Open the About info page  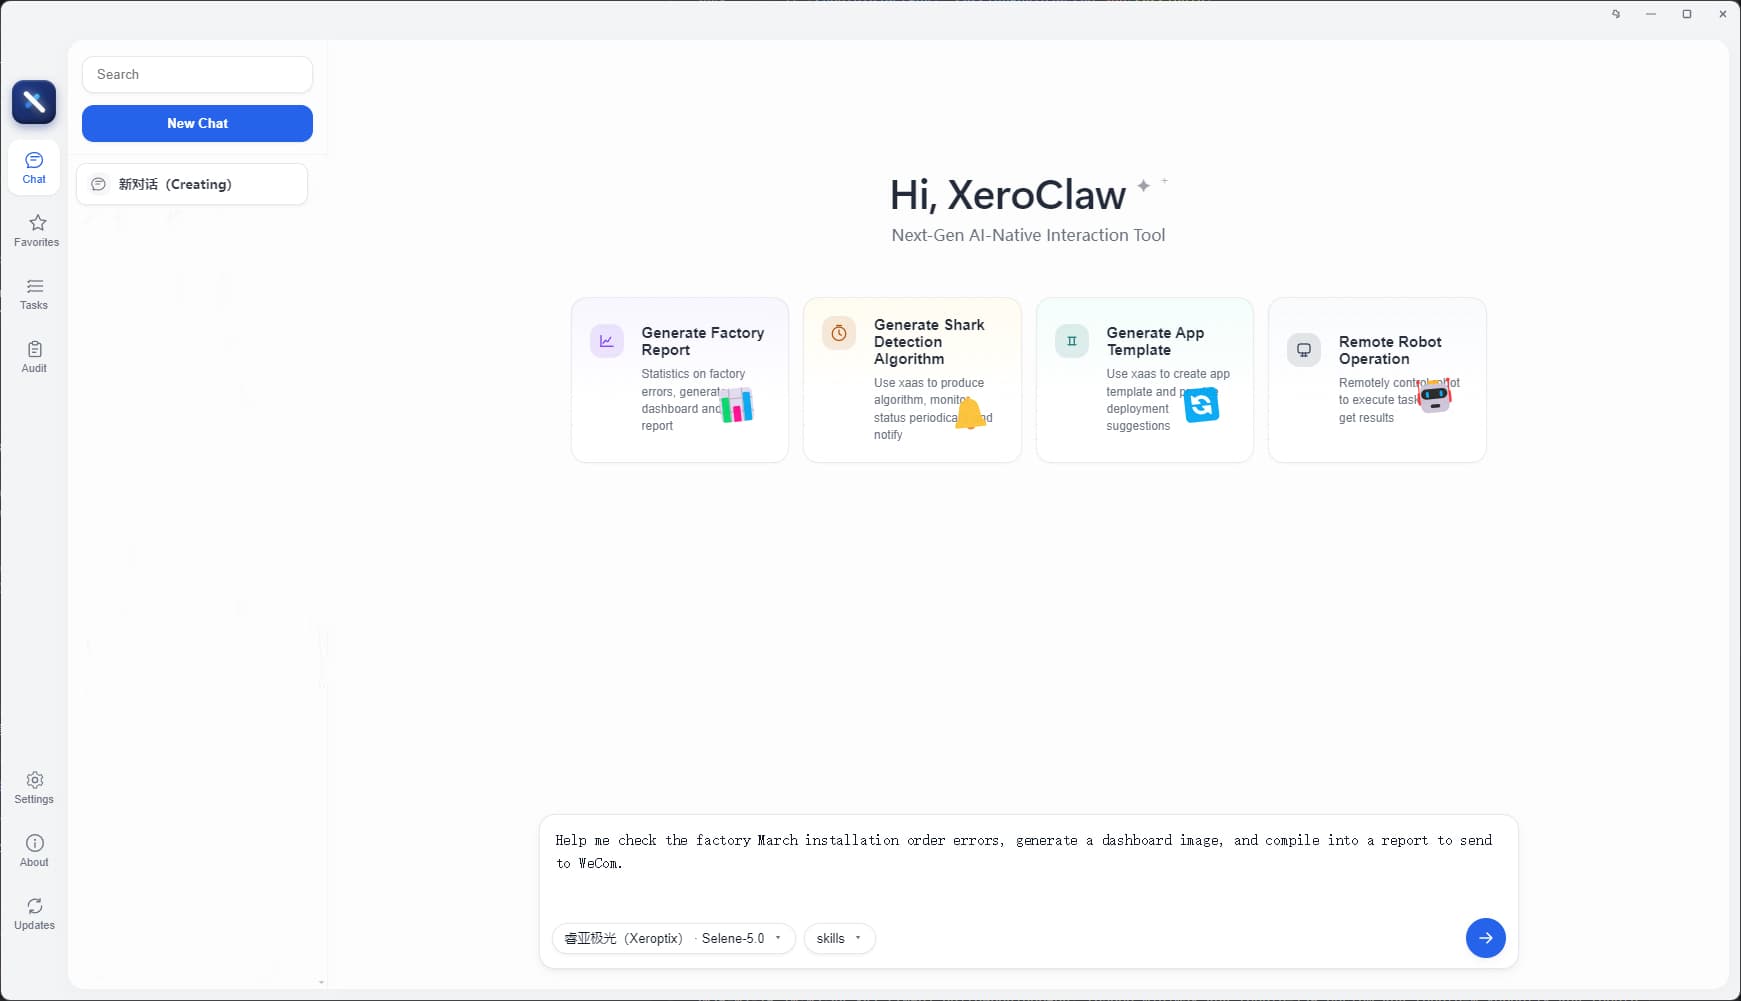point(34,850)
